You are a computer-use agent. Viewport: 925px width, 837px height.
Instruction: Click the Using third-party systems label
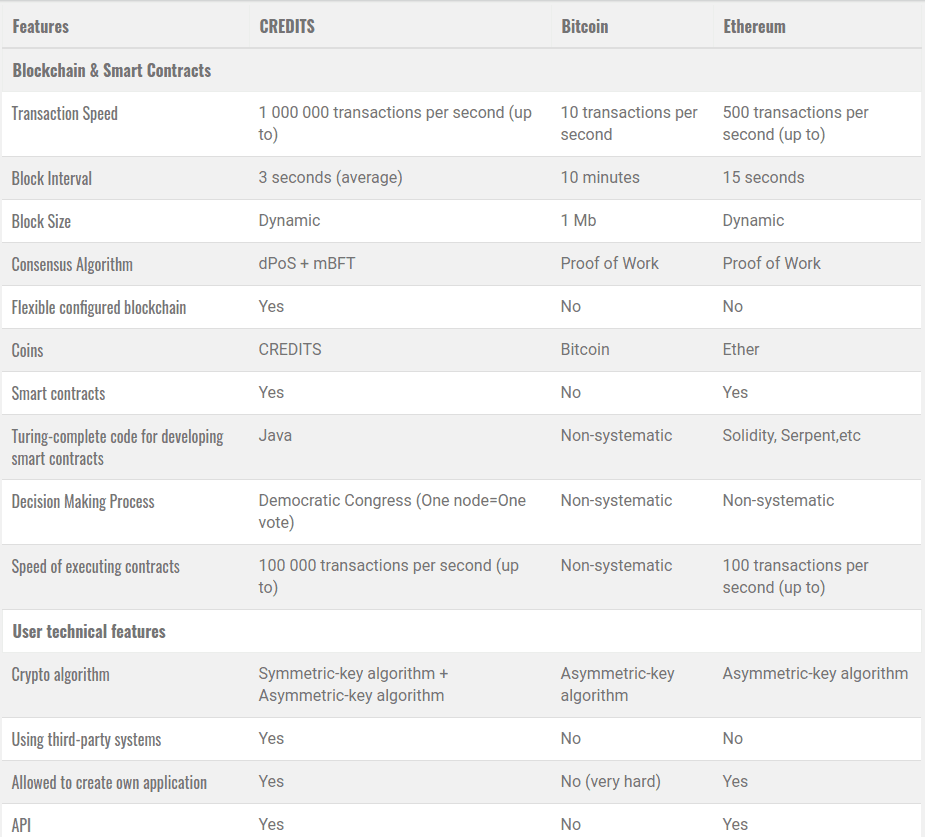click(87, 740)
